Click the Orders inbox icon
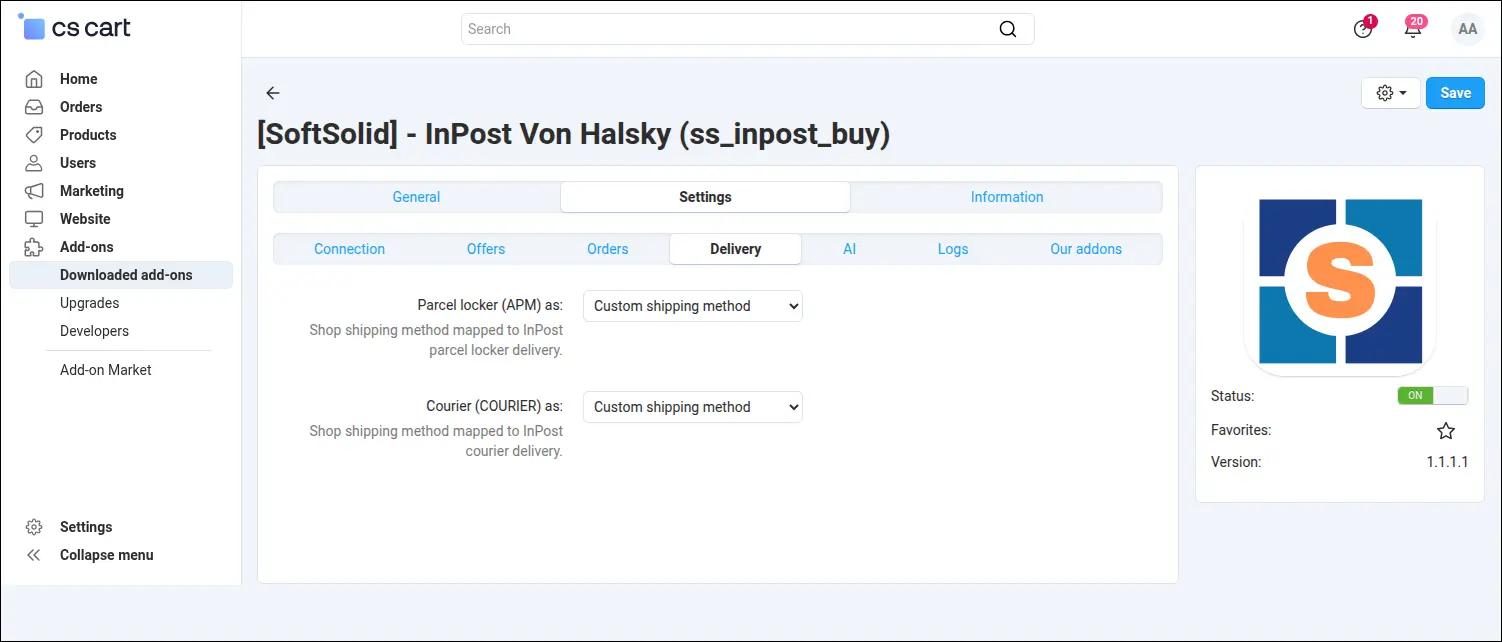This screenshot has height=642, width=1502. tap(34, 107)
